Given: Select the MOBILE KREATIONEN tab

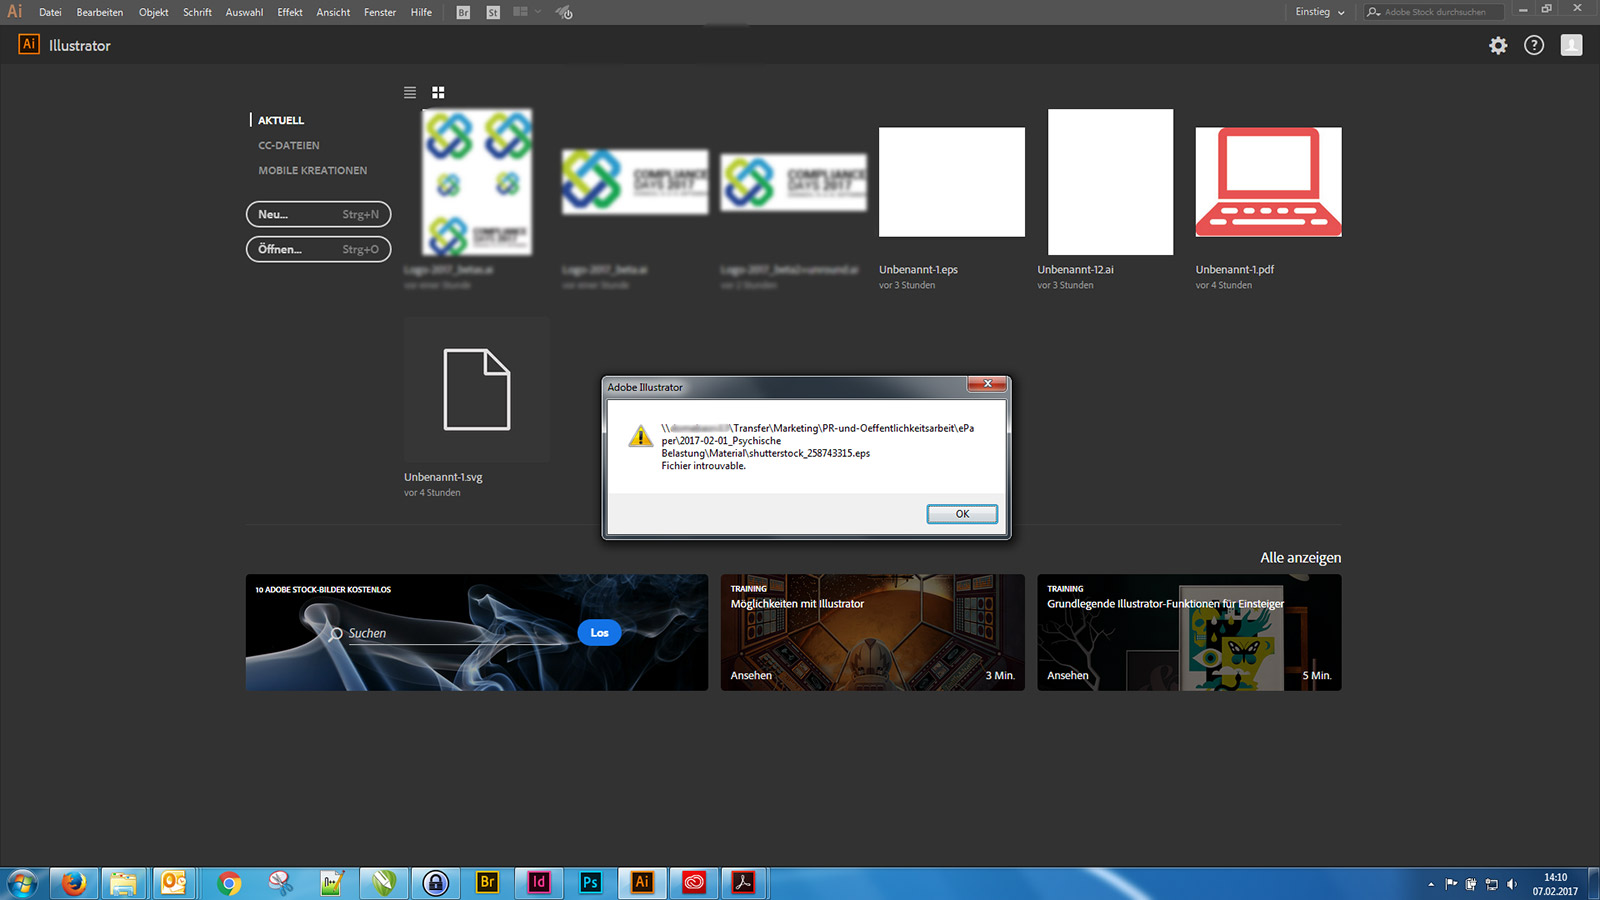Looking at the screenshot, I should point(313,170).
